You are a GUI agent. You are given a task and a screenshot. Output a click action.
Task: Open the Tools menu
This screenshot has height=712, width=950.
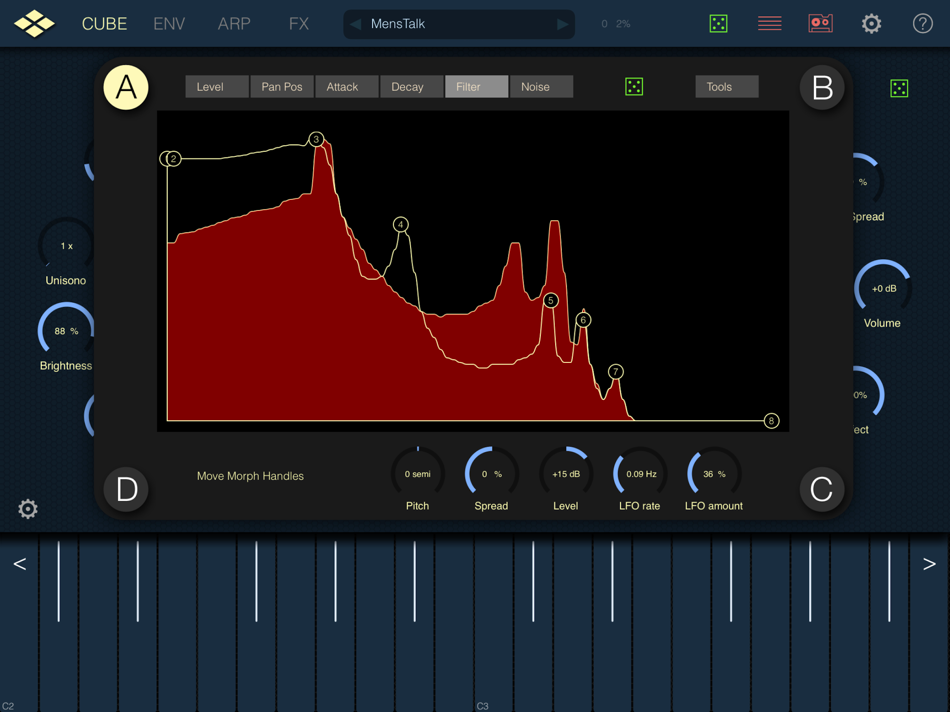726,87
